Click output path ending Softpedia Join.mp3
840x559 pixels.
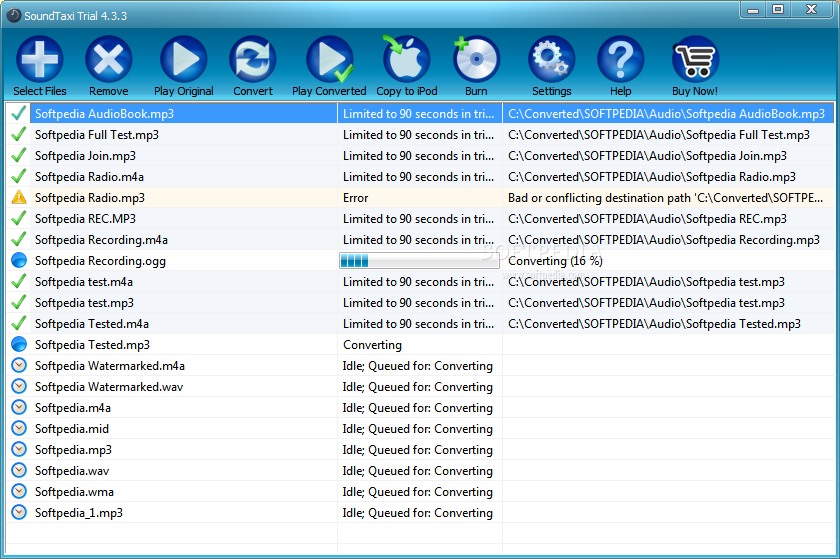[647, 156]
